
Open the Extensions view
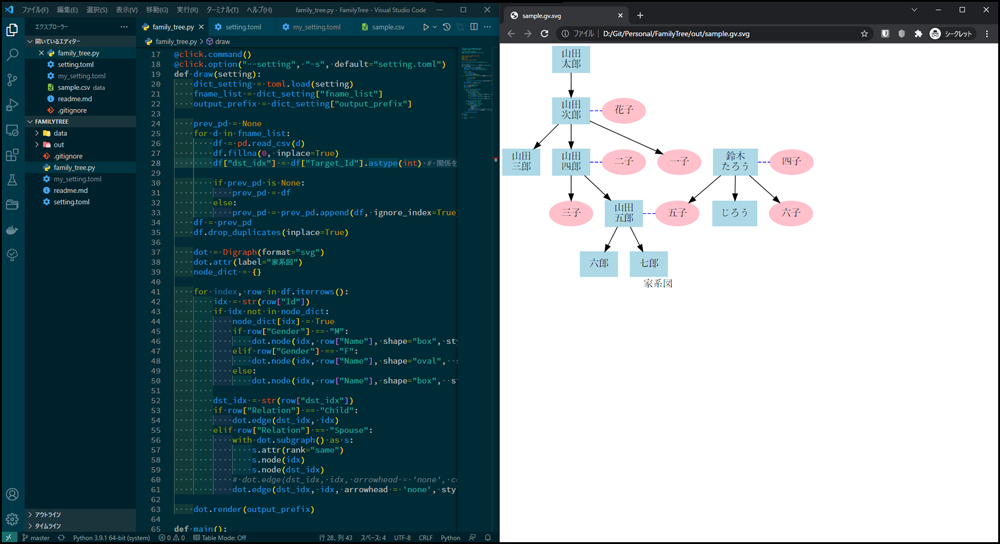(12, 155)
